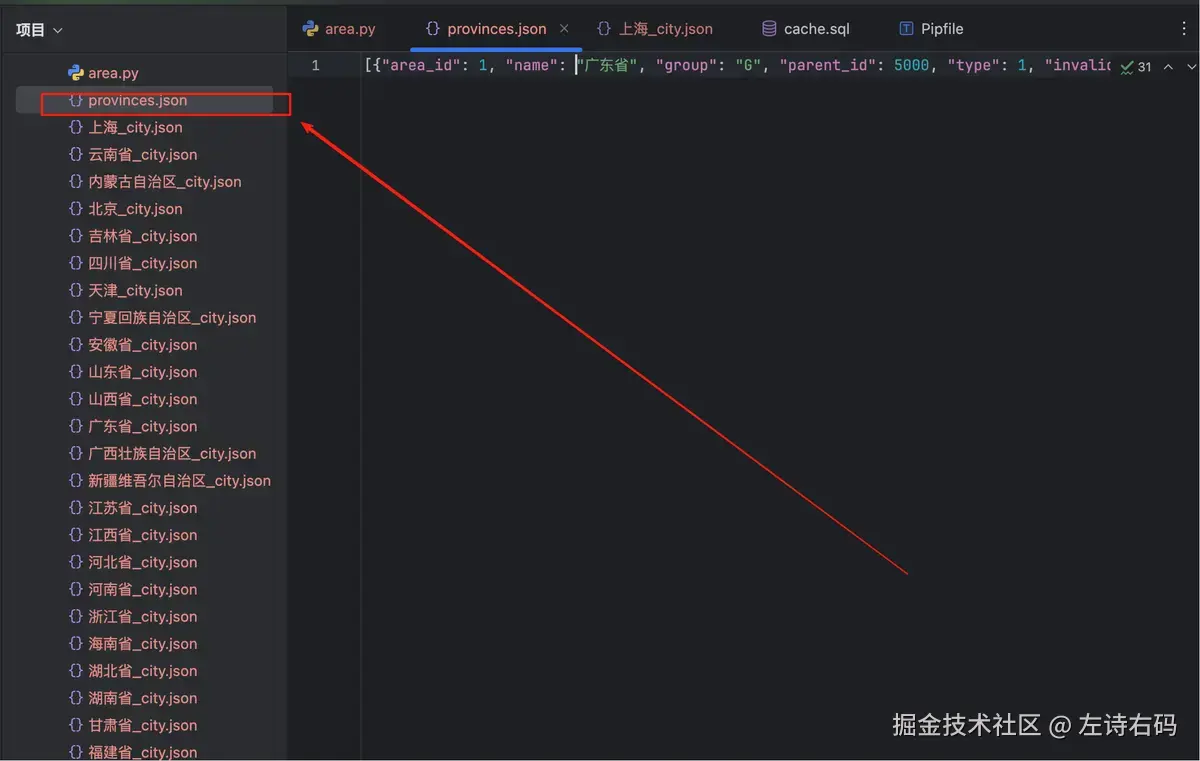Click the green inspections checkmark showing 31
Viewport: 1200px width, 761px height.
point(1129,65)
